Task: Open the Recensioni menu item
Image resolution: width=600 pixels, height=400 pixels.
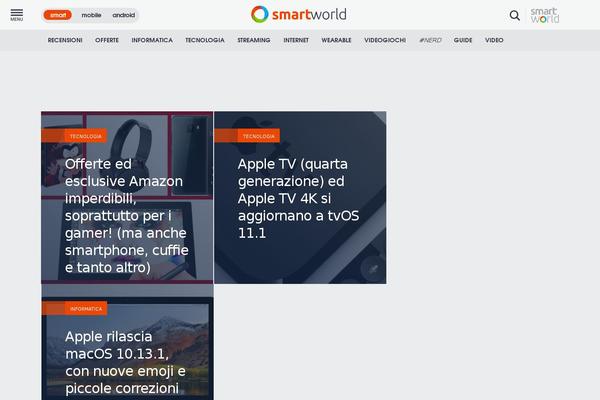Action: pos(65,40)
